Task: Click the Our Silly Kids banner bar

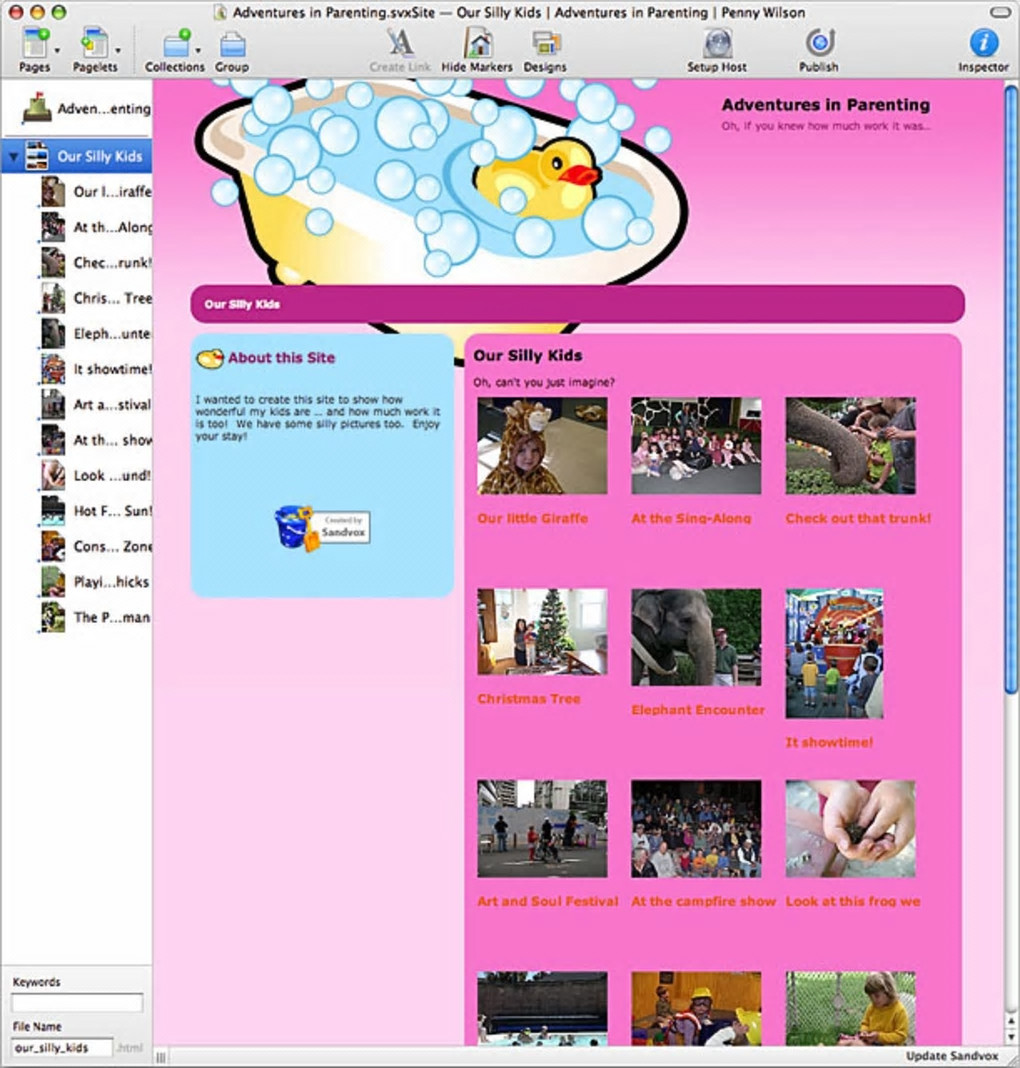Action: [x=577, y=304]
